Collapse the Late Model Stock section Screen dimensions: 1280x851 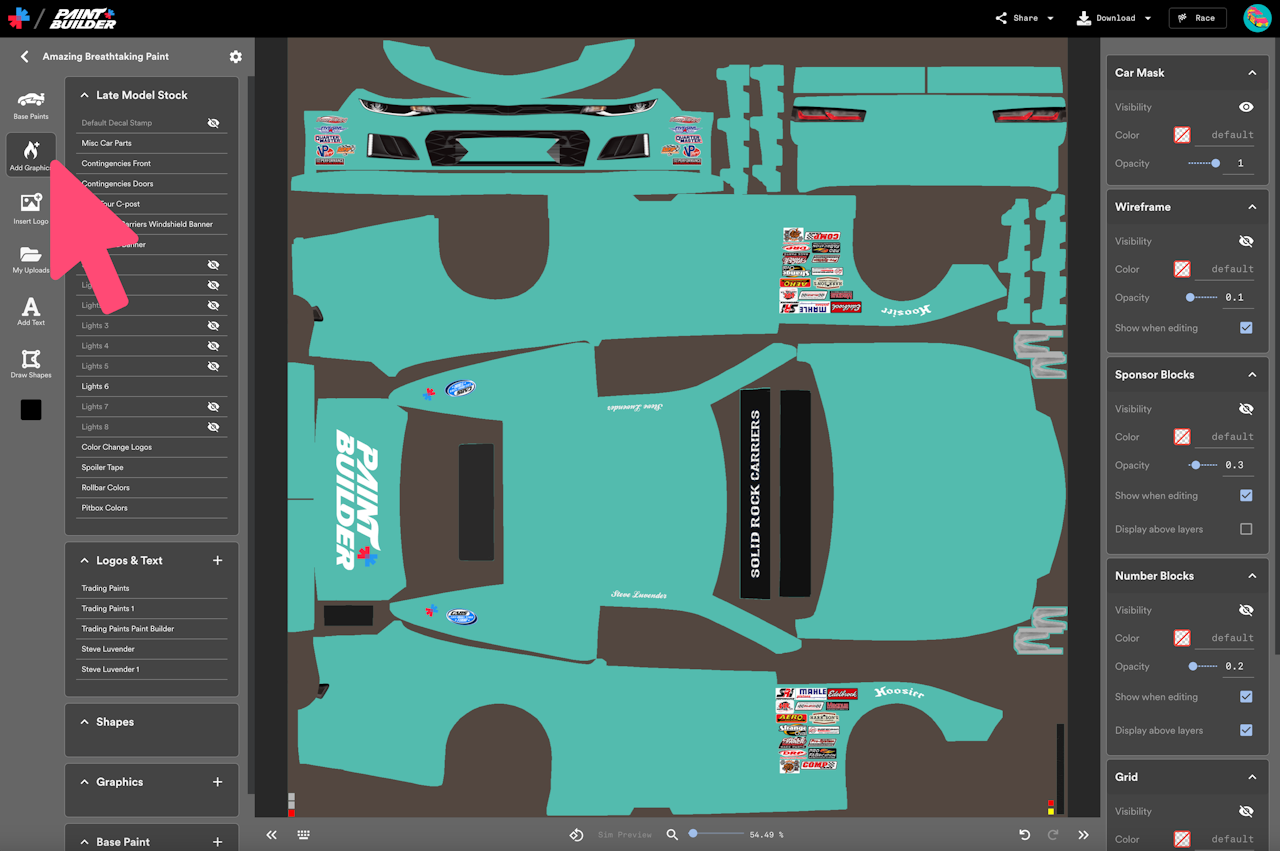pos(85,95)
